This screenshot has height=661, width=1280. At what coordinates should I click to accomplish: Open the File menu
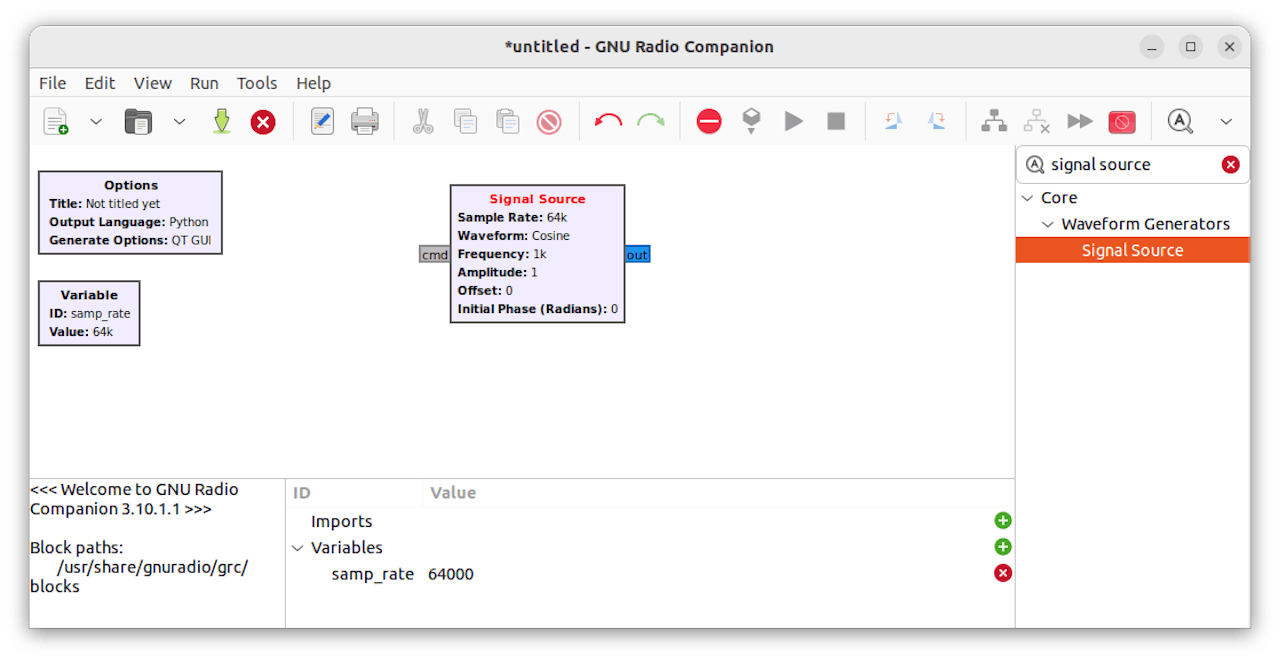pos(53,83)
